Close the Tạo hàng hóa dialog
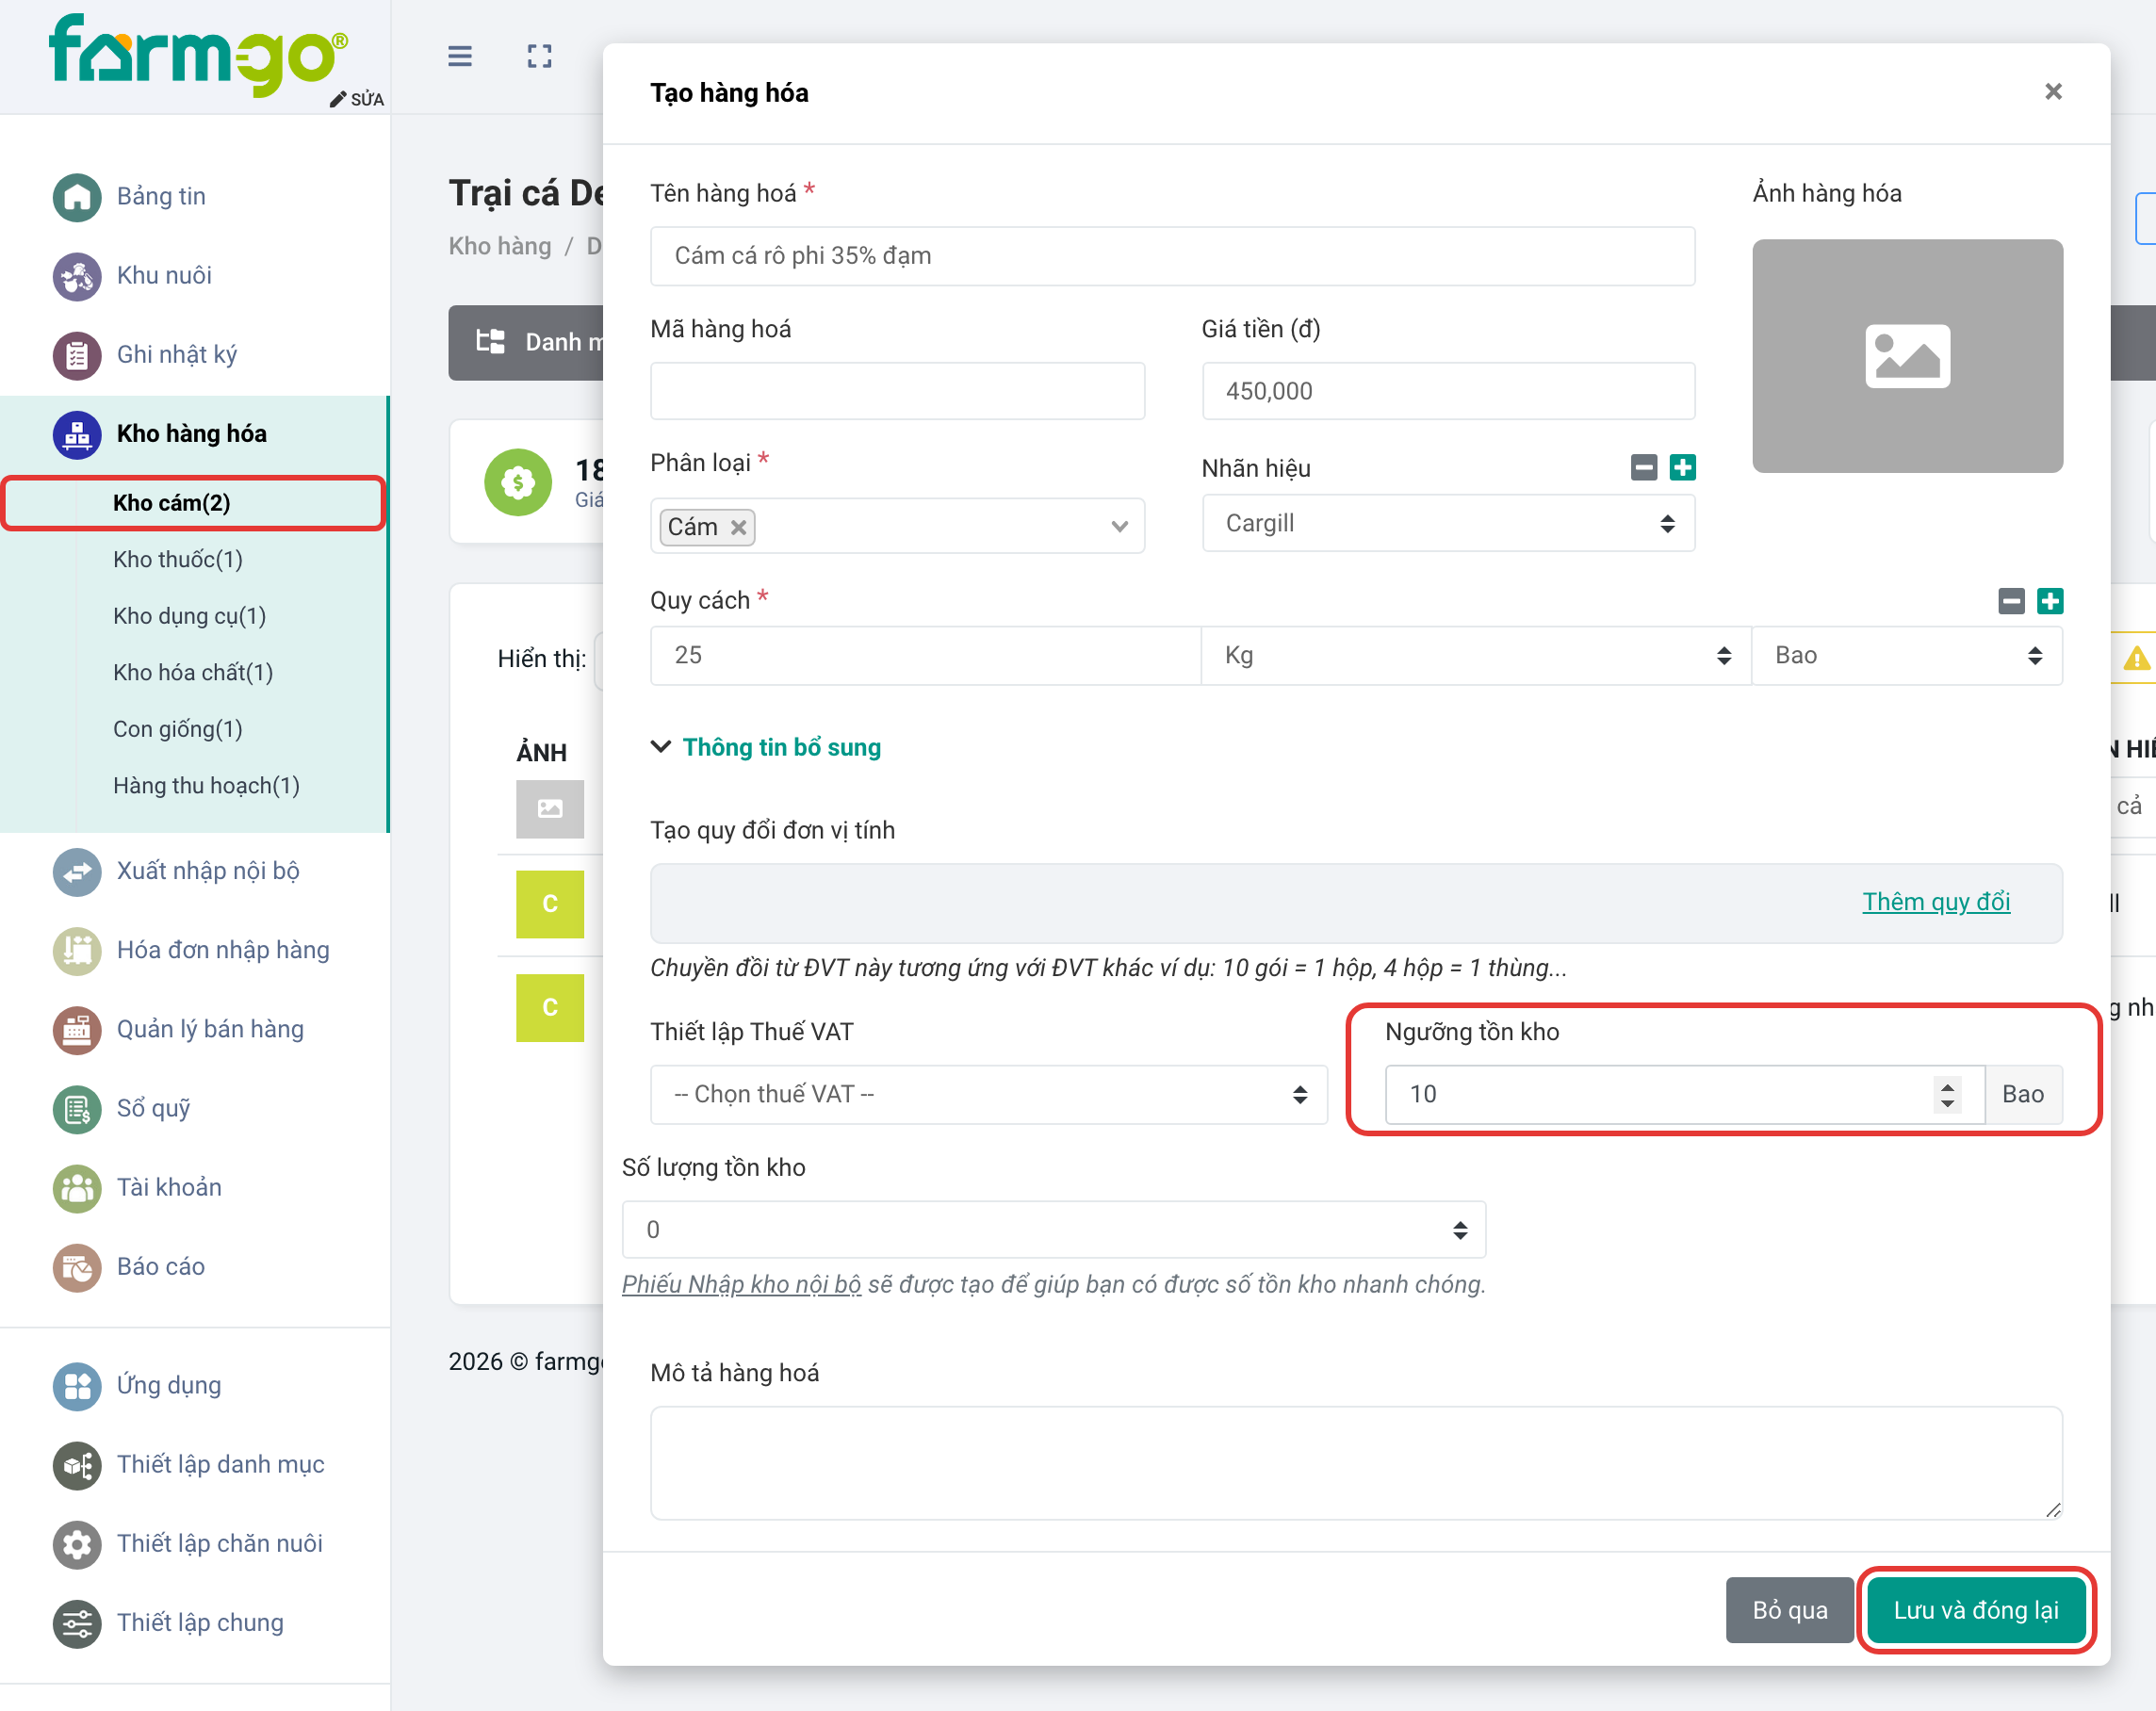Viewport: 2156px width, 1711px height. pyautogui.click(x=2053, y=92)
